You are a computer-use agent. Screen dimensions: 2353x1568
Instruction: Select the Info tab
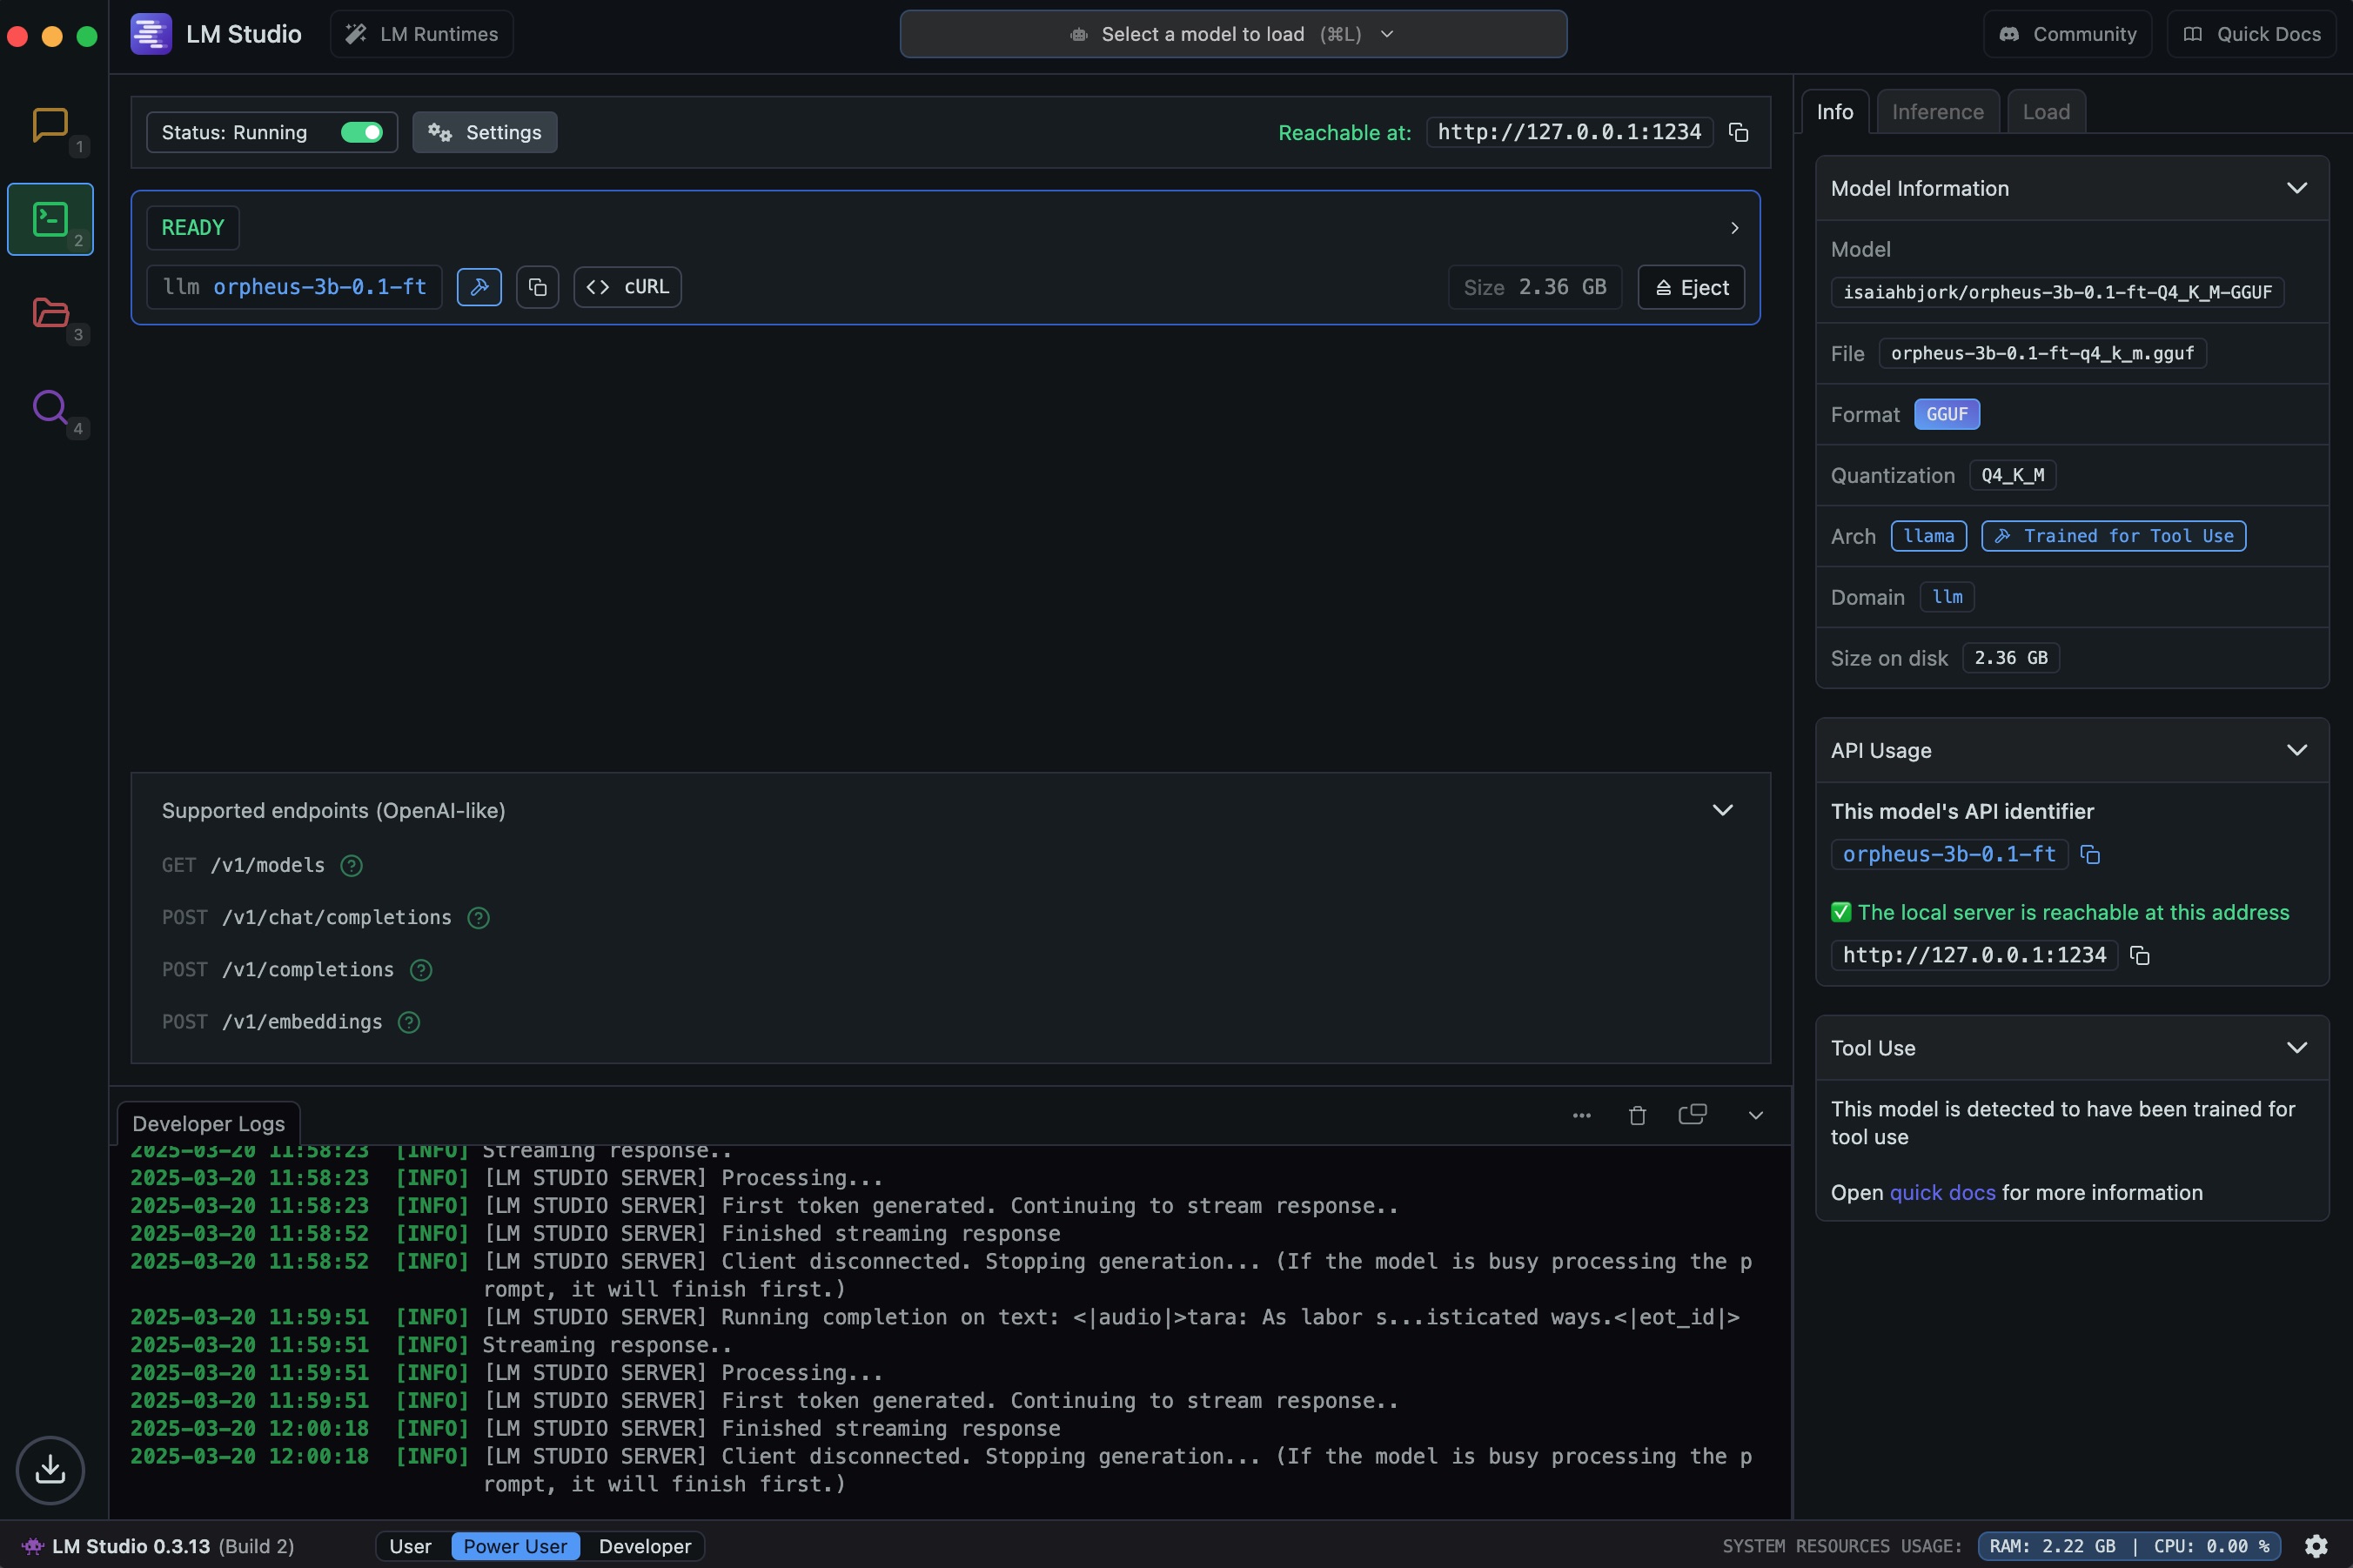pyautogui.click(x=1834, y=112)
